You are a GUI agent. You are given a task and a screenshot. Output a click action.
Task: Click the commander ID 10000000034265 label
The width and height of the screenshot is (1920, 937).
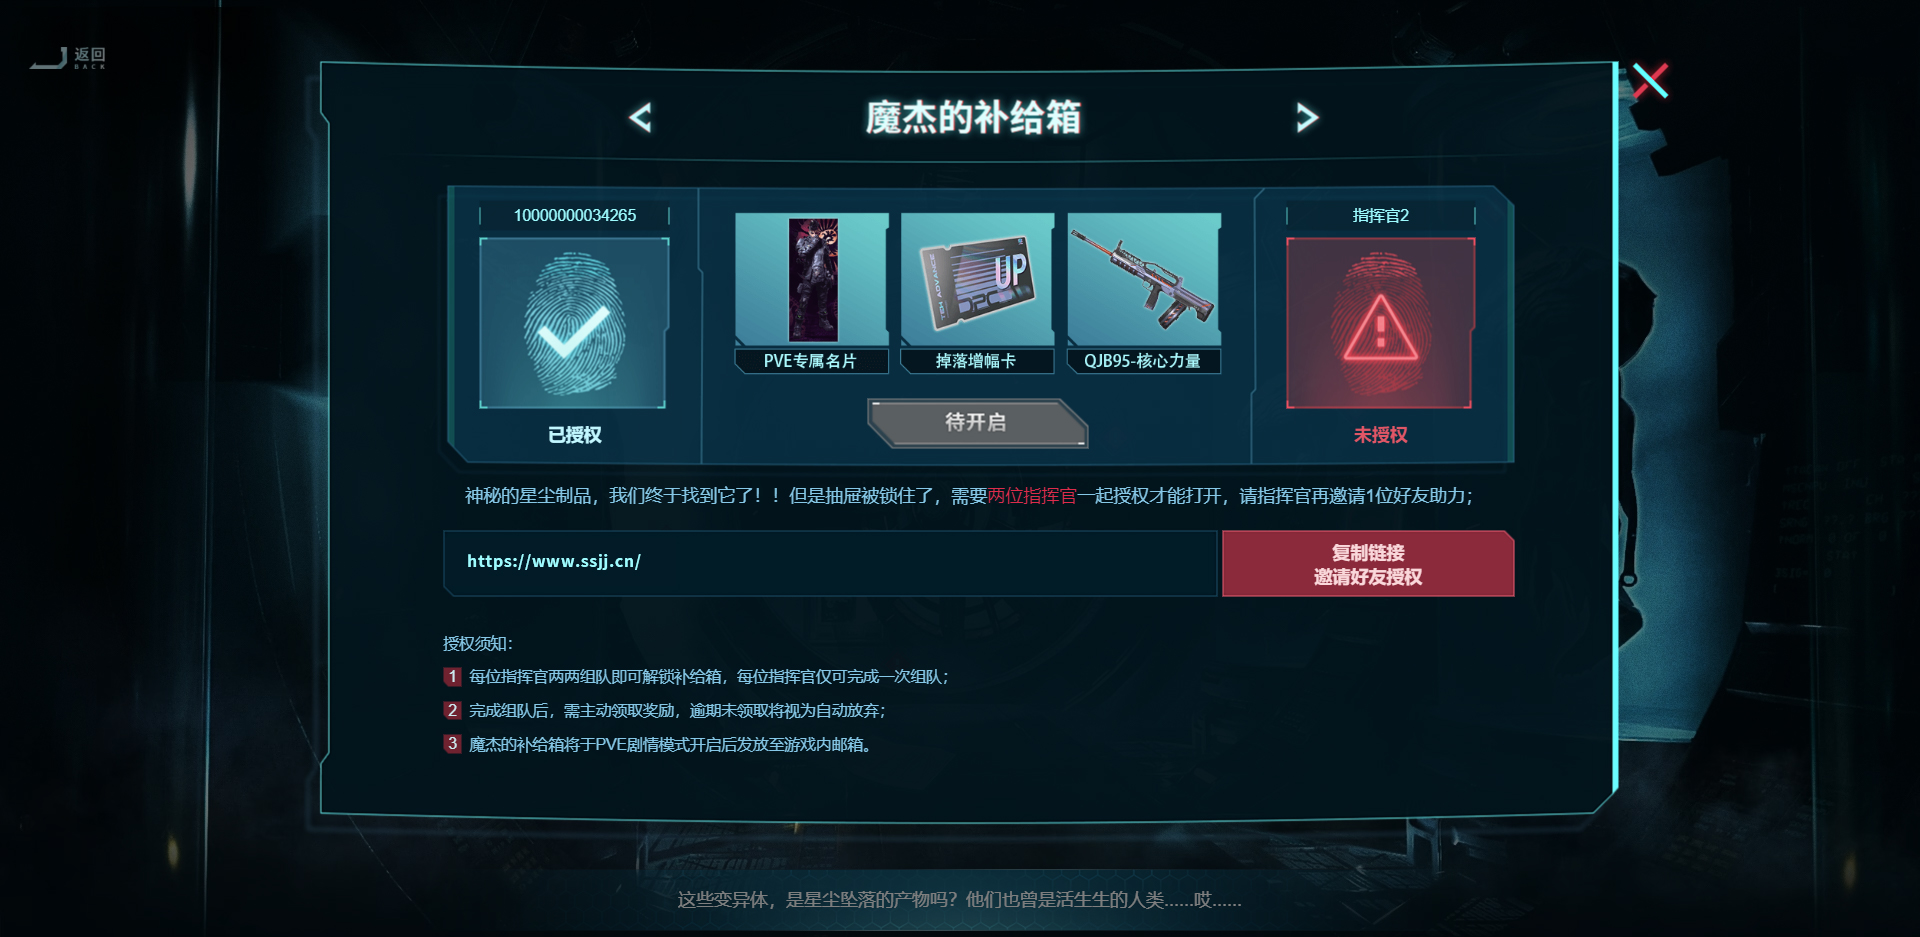click(x=575, y=215)
